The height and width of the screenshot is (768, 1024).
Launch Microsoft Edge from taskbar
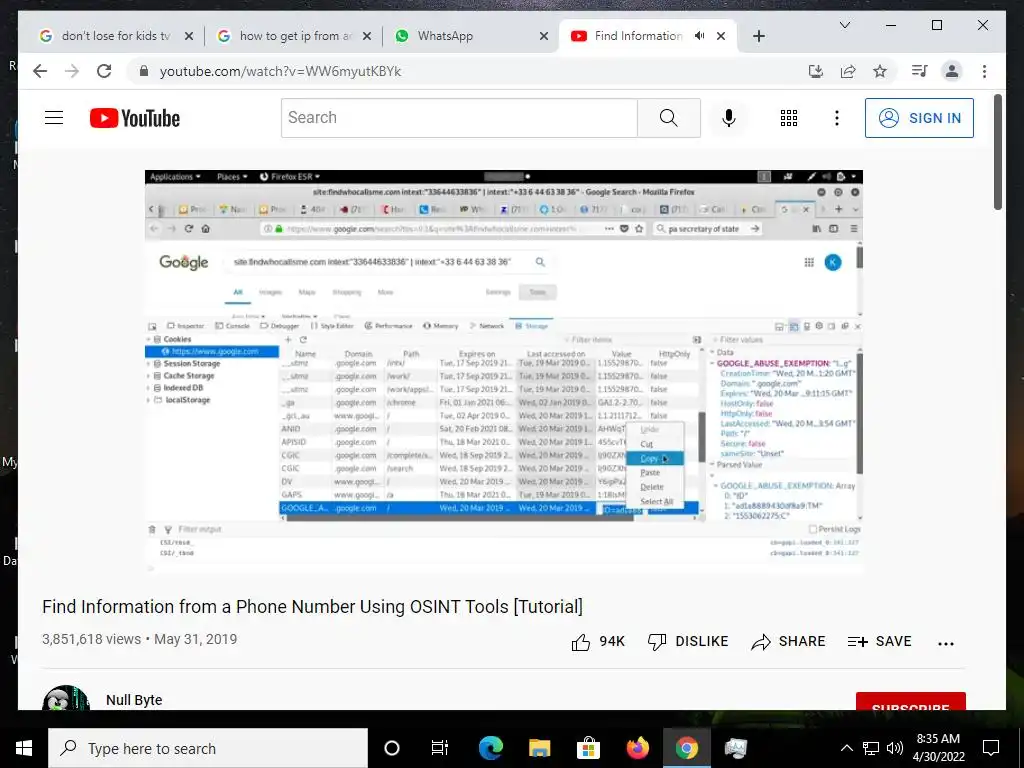pos(490,748)
